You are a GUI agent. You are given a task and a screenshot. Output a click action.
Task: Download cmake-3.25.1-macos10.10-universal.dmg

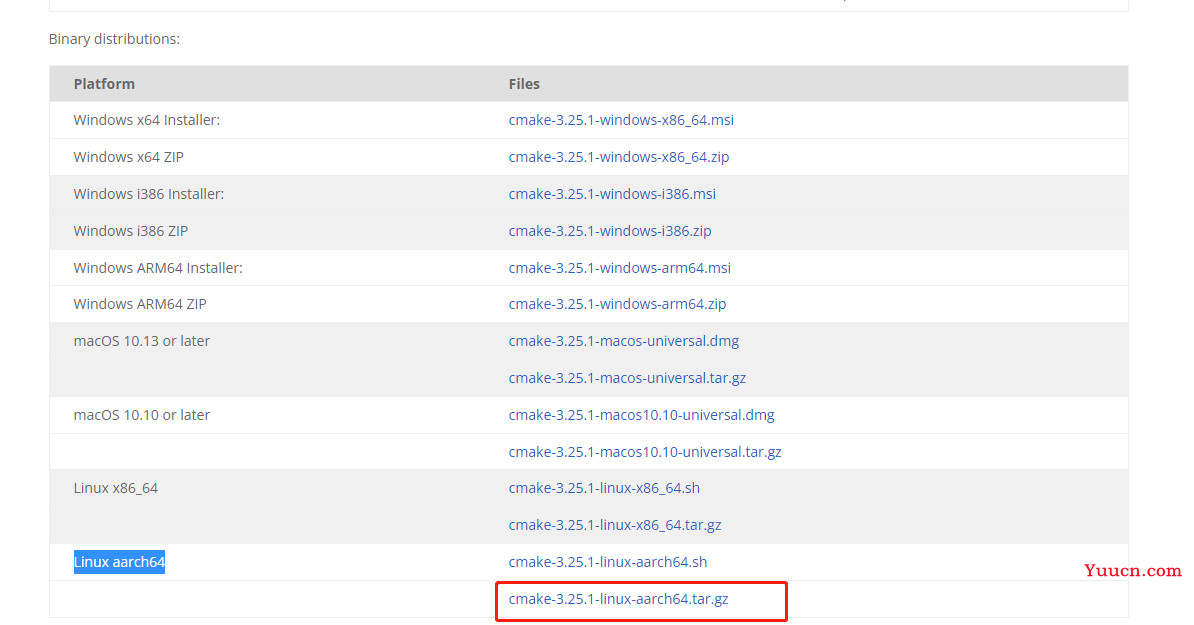[x=641, y=415]
